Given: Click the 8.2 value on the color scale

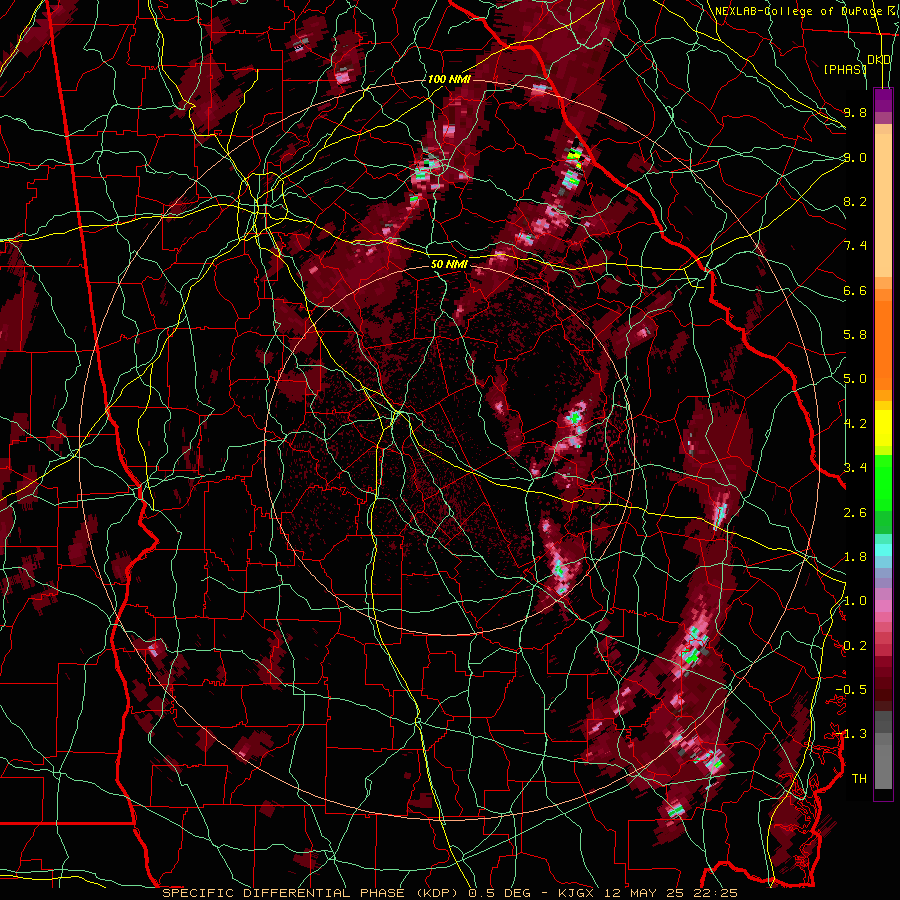Looking at the screenshot, I should click(855, 201).
